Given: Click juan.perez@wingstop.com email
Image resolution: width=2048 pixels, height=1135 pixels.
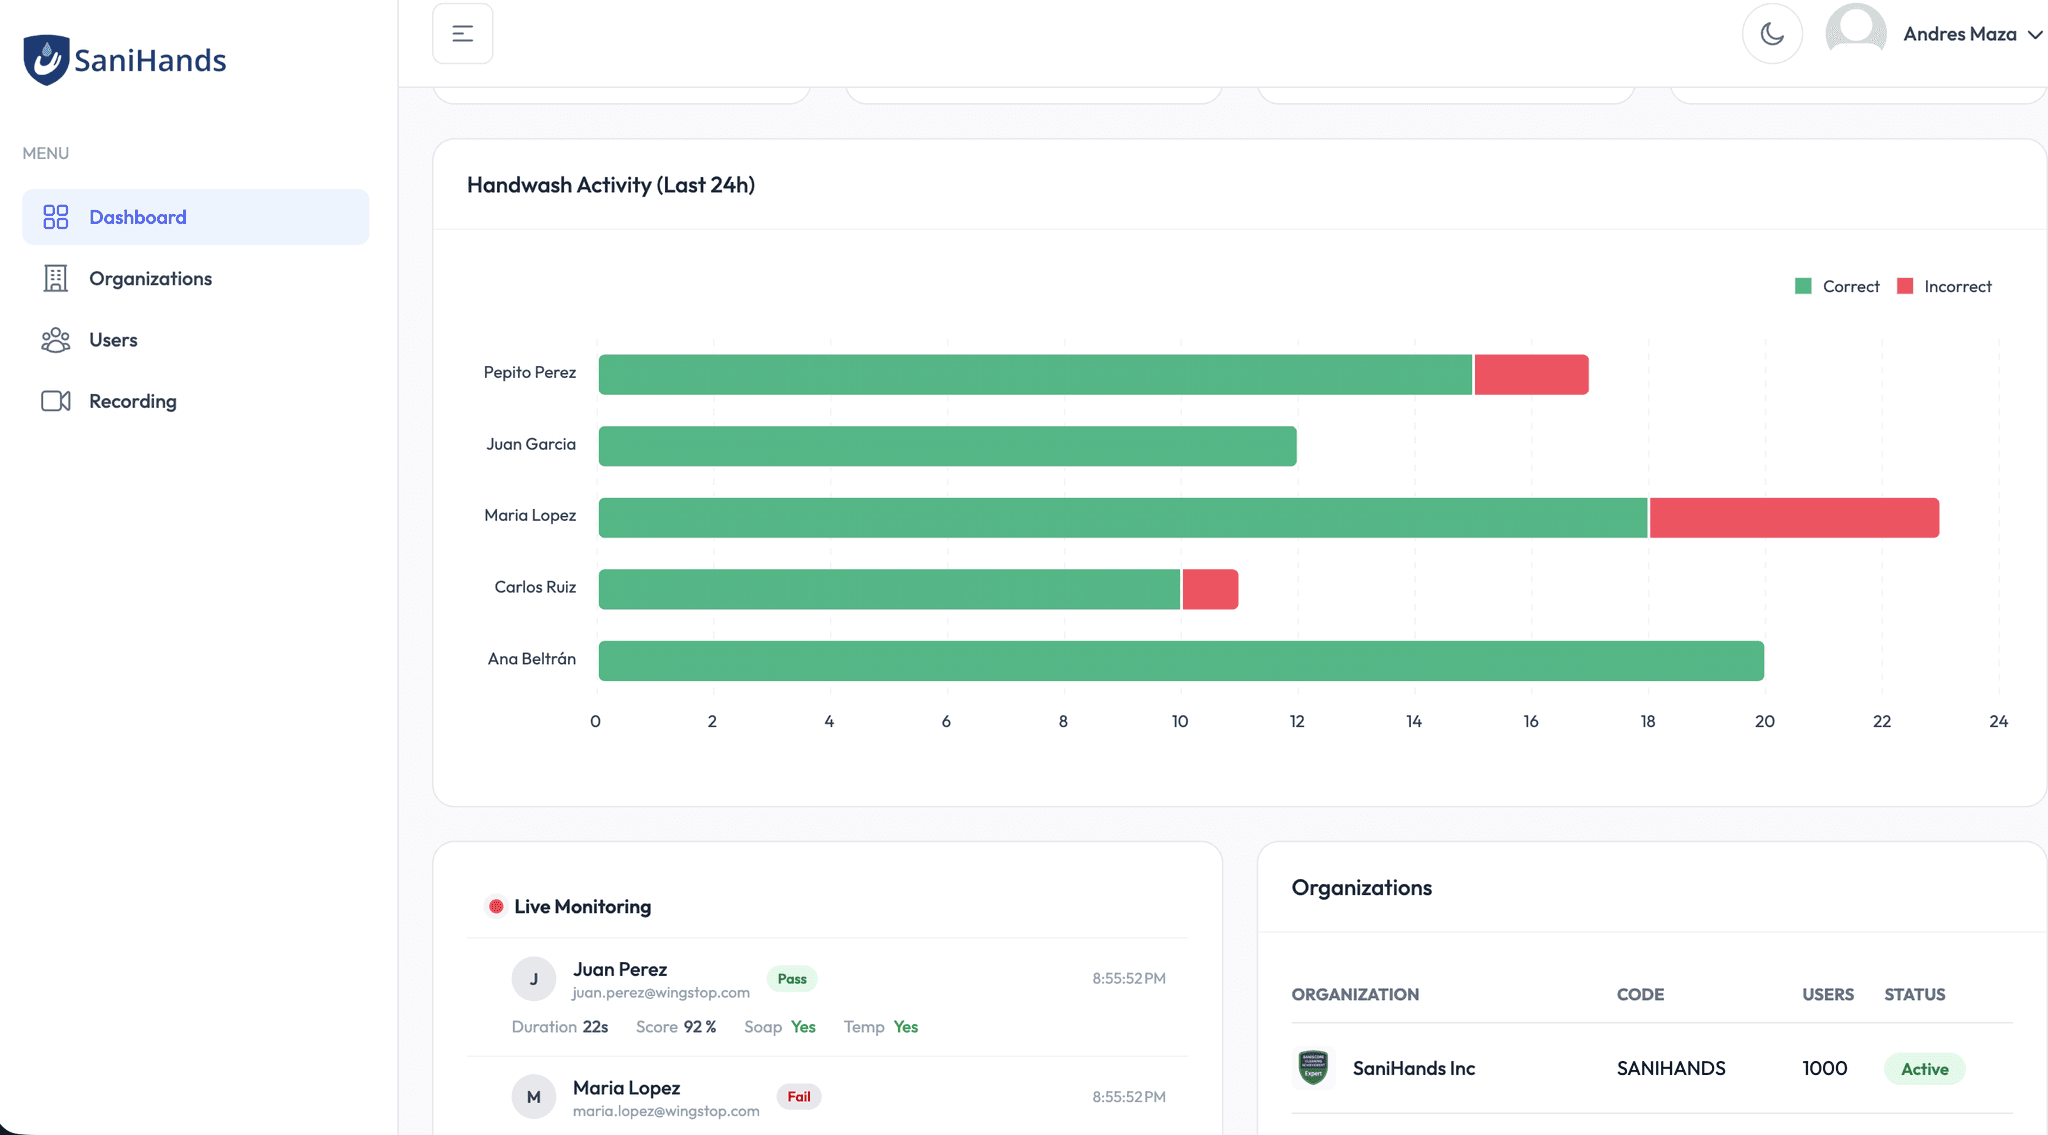Looking at the screenshot, I should (661, 993).
